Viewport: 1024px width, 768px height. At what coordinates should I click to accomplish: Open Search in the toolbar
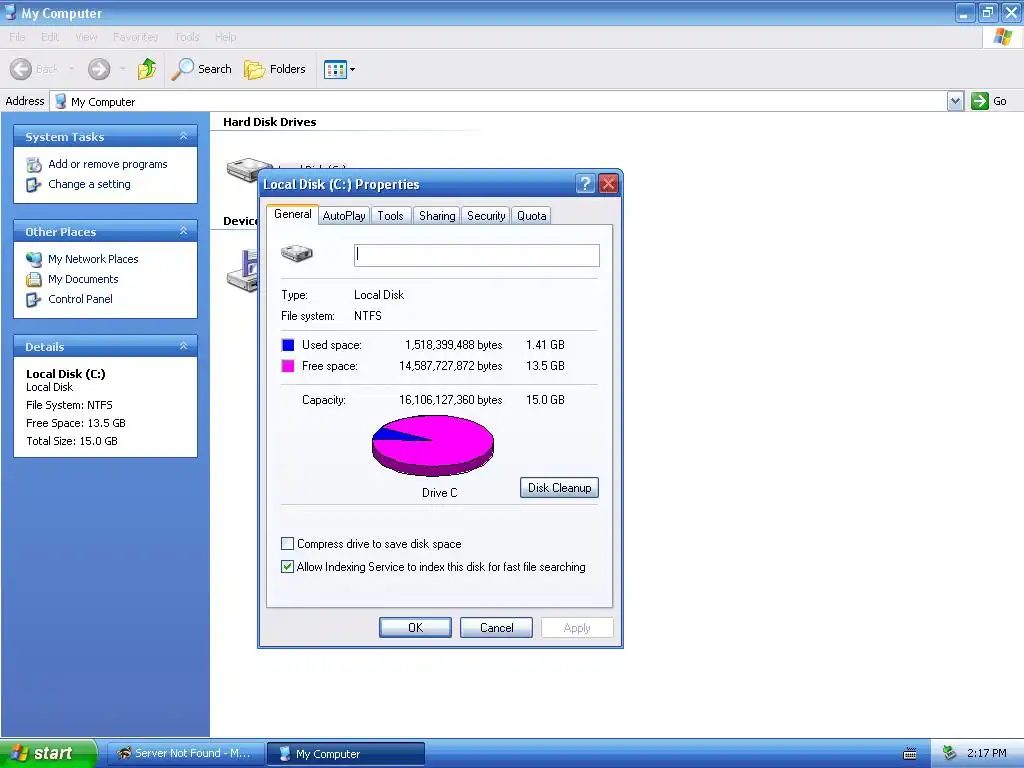(x=201, y=69)
